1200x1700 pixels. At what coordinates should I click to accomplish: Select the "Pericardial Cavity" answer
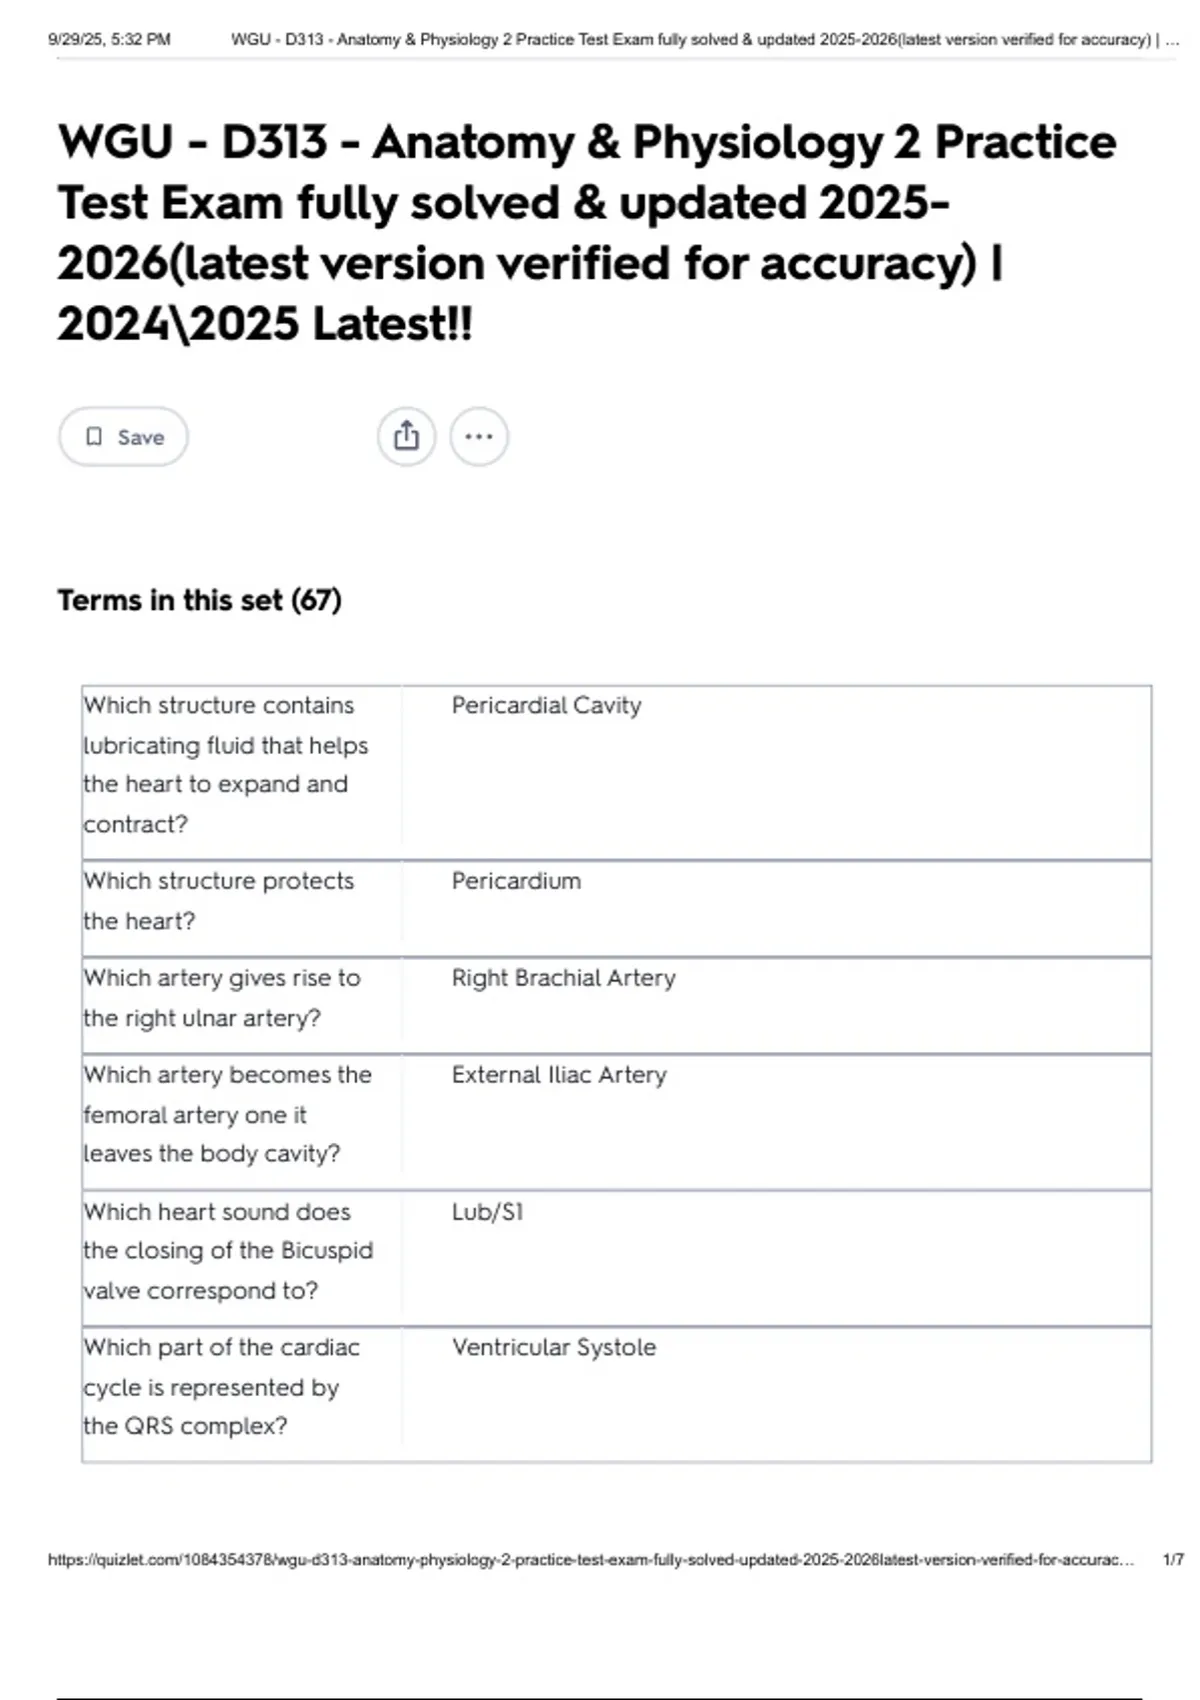(546, 705)
